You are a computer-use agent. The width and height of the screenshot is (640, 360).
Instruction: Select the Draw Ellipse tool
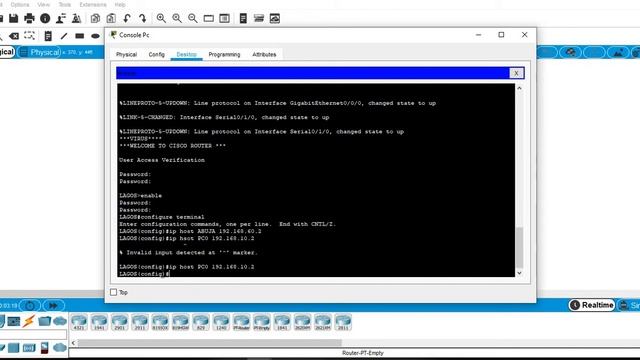point(95,36)
